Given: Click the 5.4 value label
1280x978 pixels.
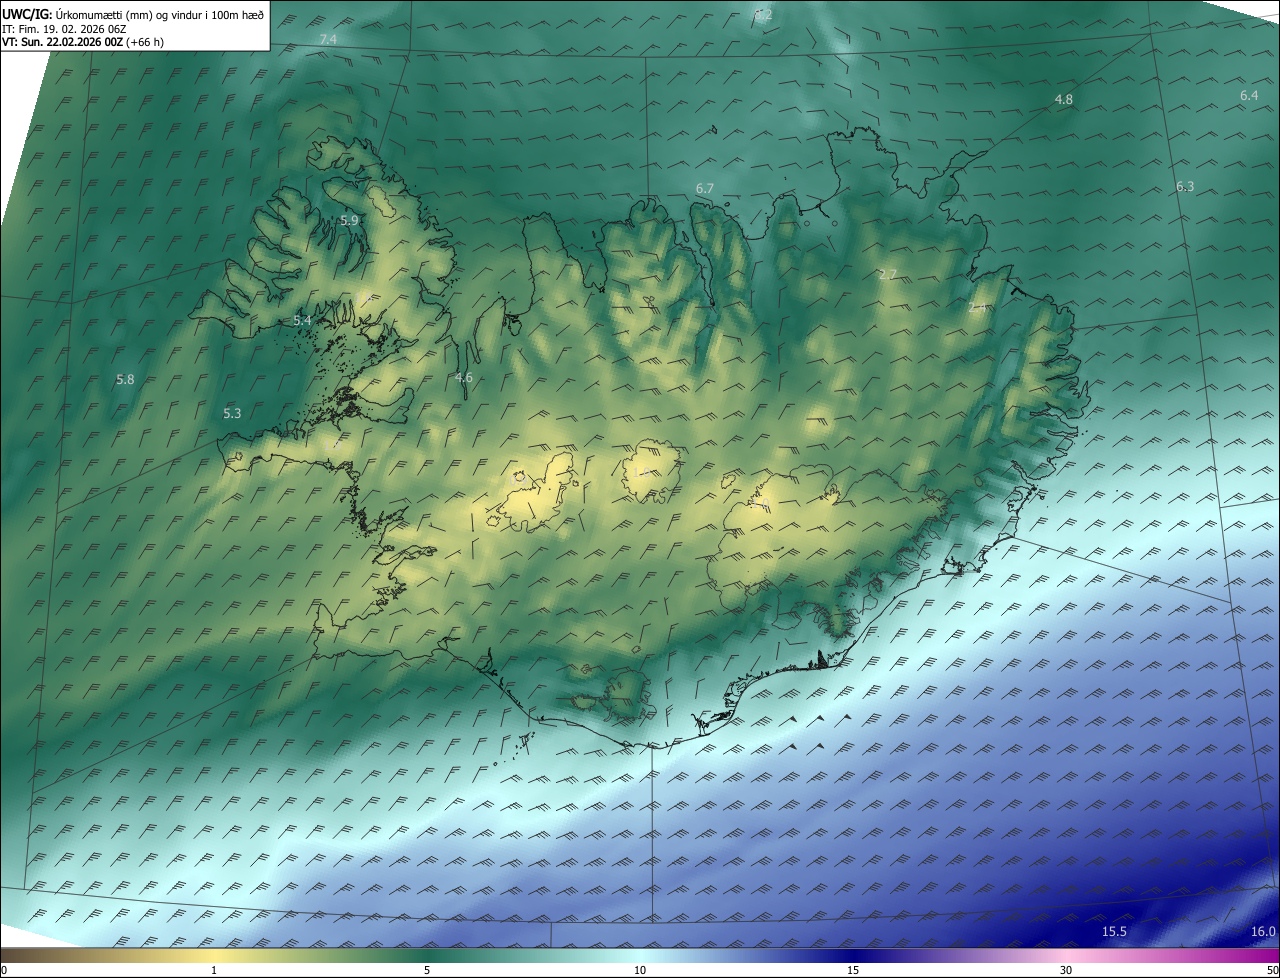Looking at the screenshot, I should click(x=303, y=320).
